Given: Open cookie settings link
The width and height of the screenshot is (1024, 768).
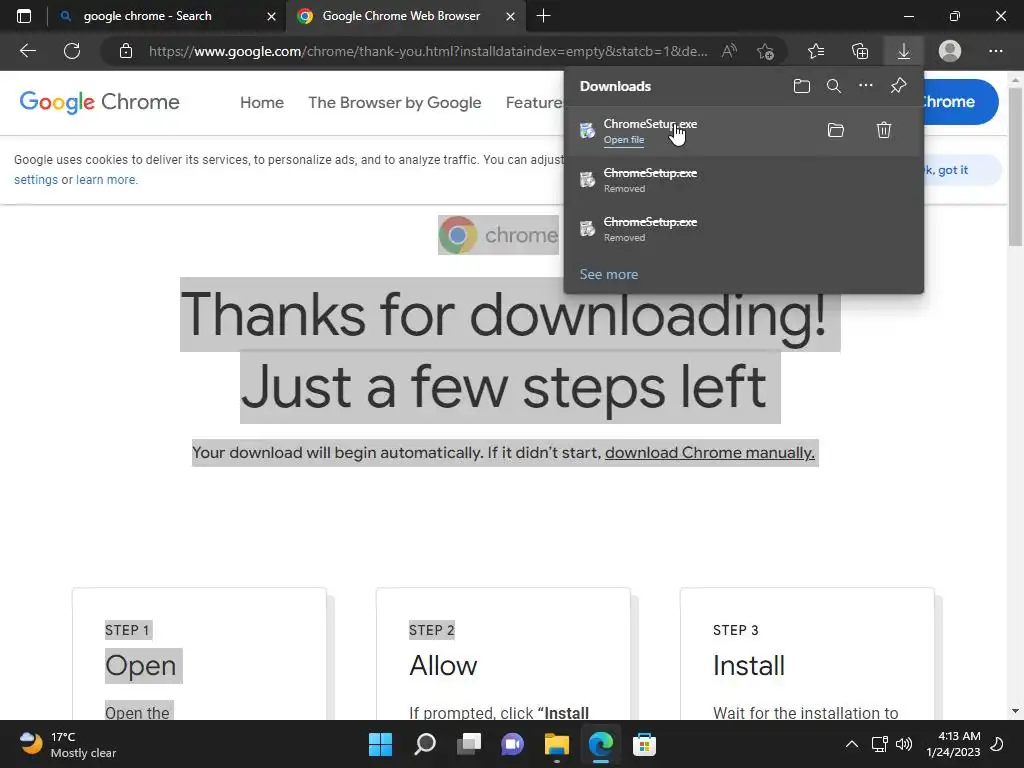Looking at the screenshot, I should [36, 180].
